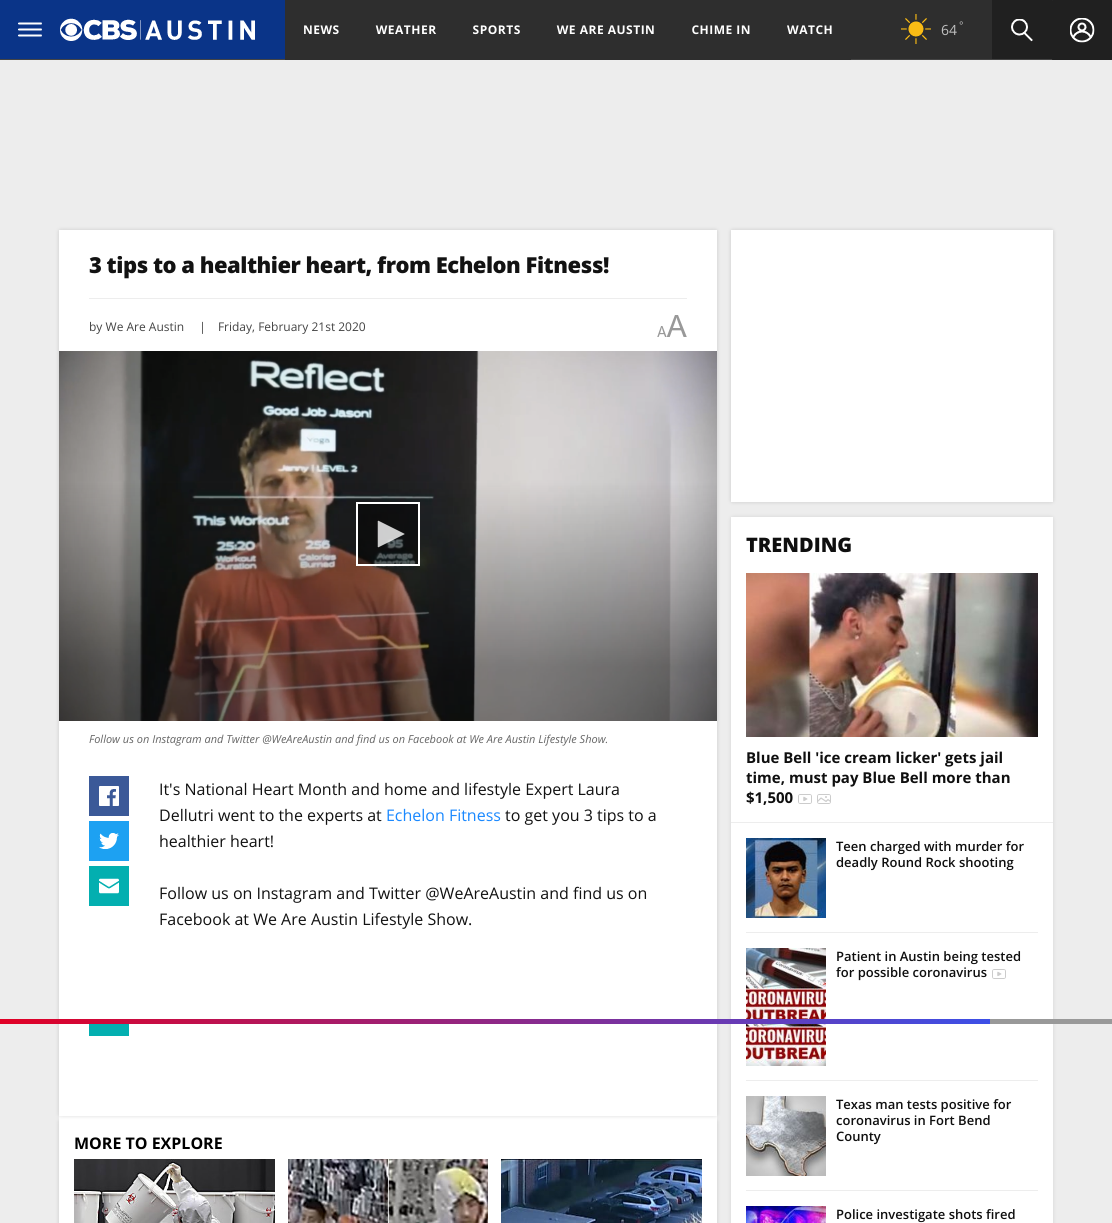Change article text size
The height and width of the screenshot is (1223, 1112).
(672, 327)
